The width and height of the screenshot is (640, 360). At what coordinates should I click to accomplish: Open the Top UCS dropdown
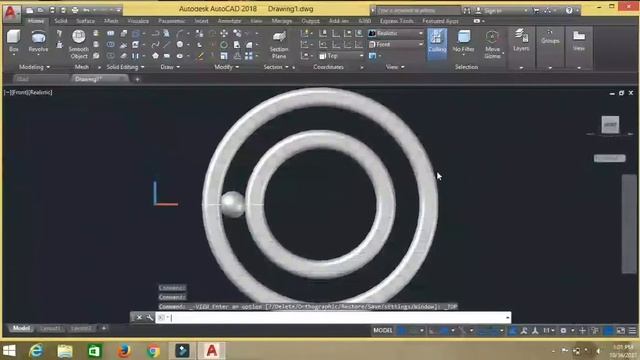coord(341,56)
